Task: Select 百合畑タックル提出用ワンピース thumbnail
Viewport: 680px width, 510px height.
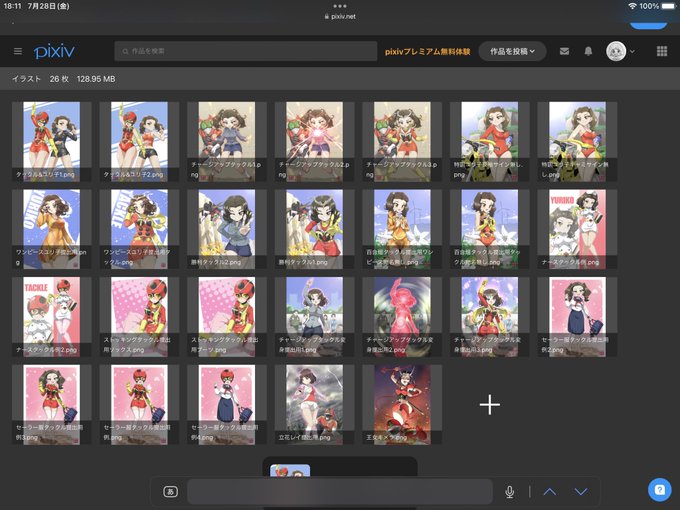Action: tap(402, 229)
